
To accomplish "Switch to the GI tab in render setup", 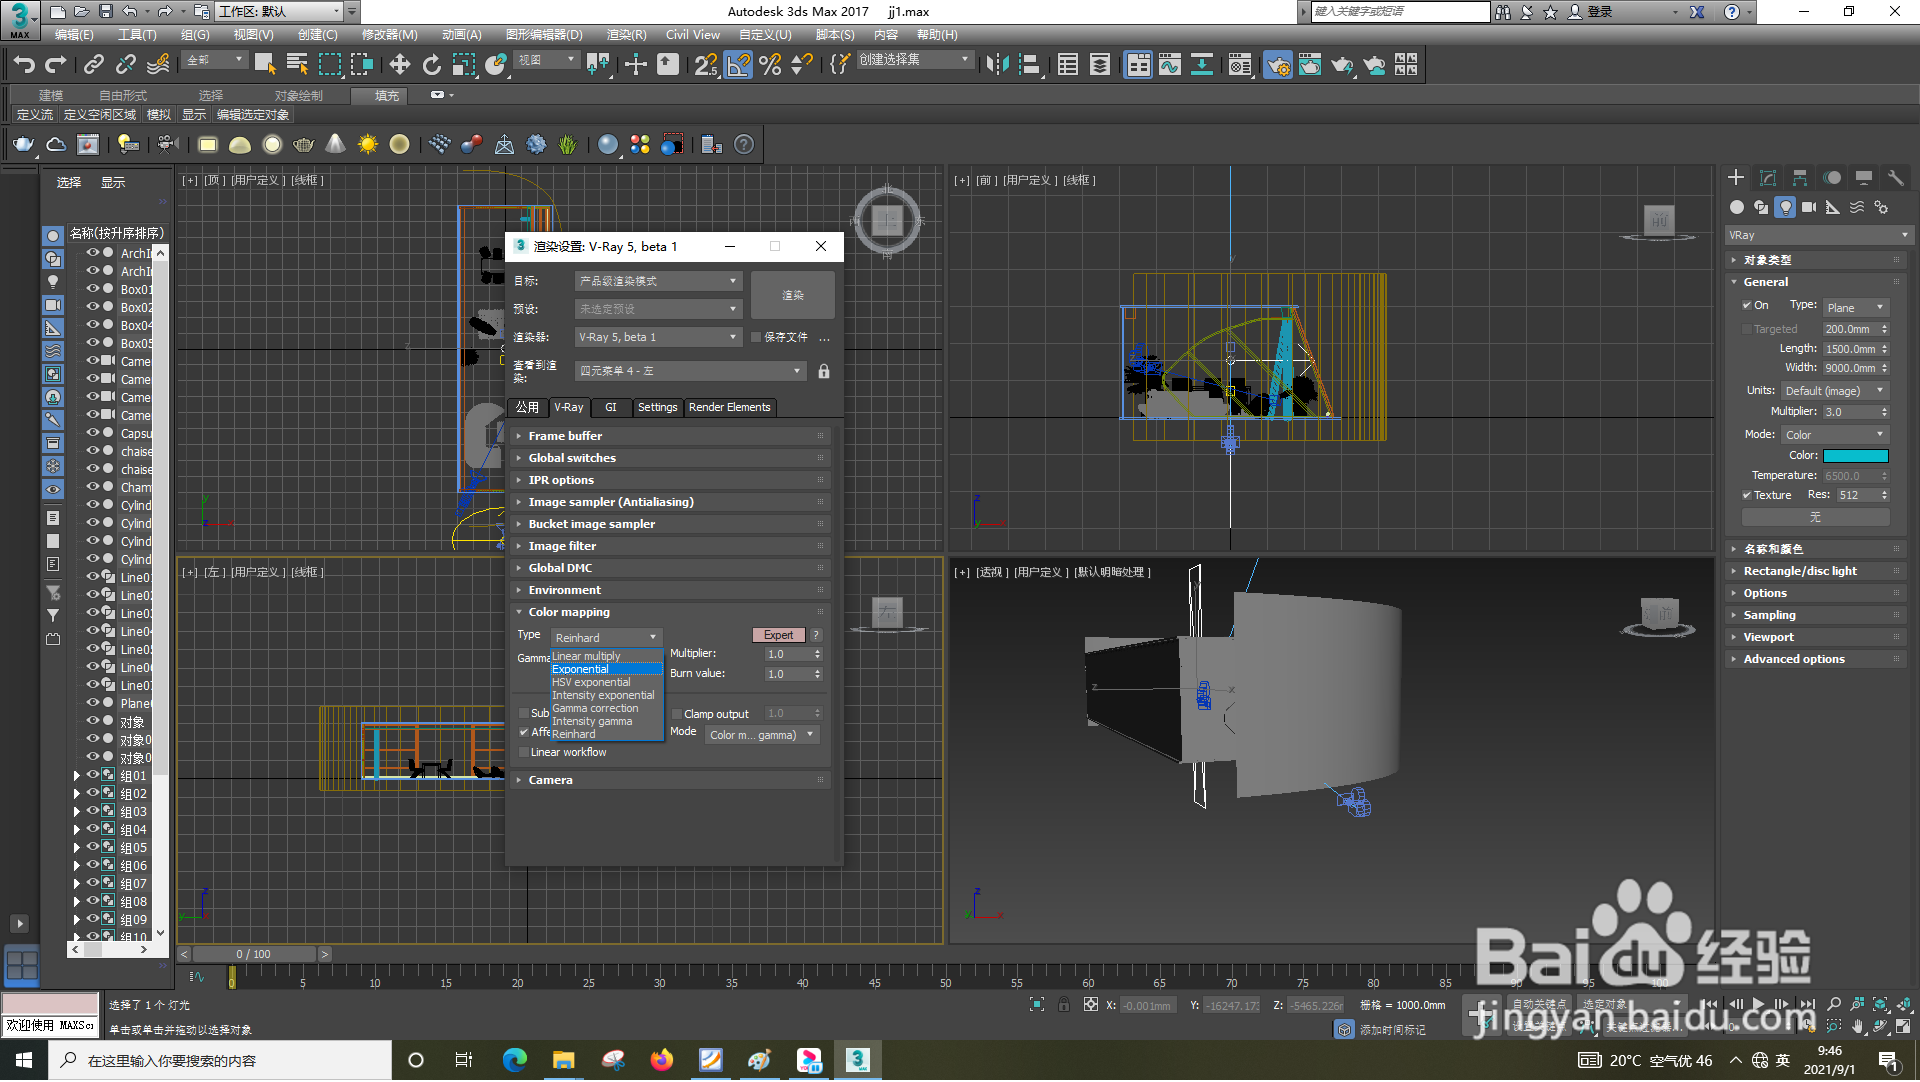I will pos(611,408).
